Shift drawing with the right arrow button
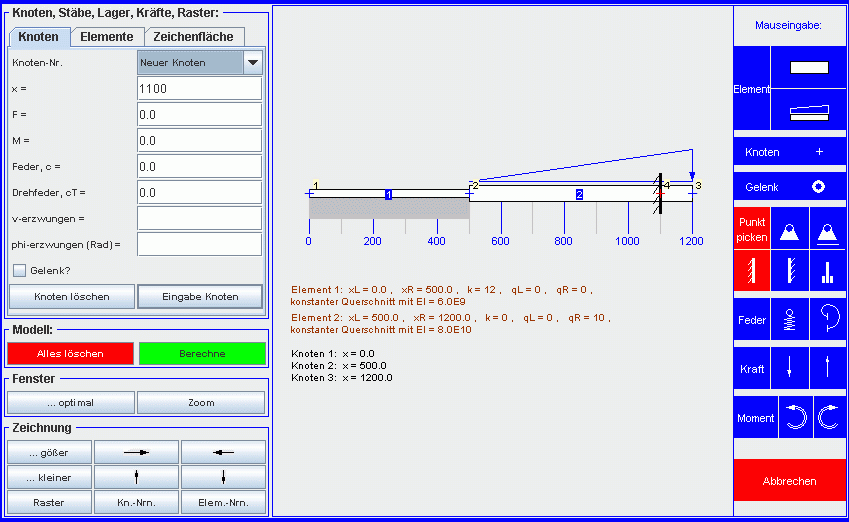This screenshot has width=849, height=522. 136,452
